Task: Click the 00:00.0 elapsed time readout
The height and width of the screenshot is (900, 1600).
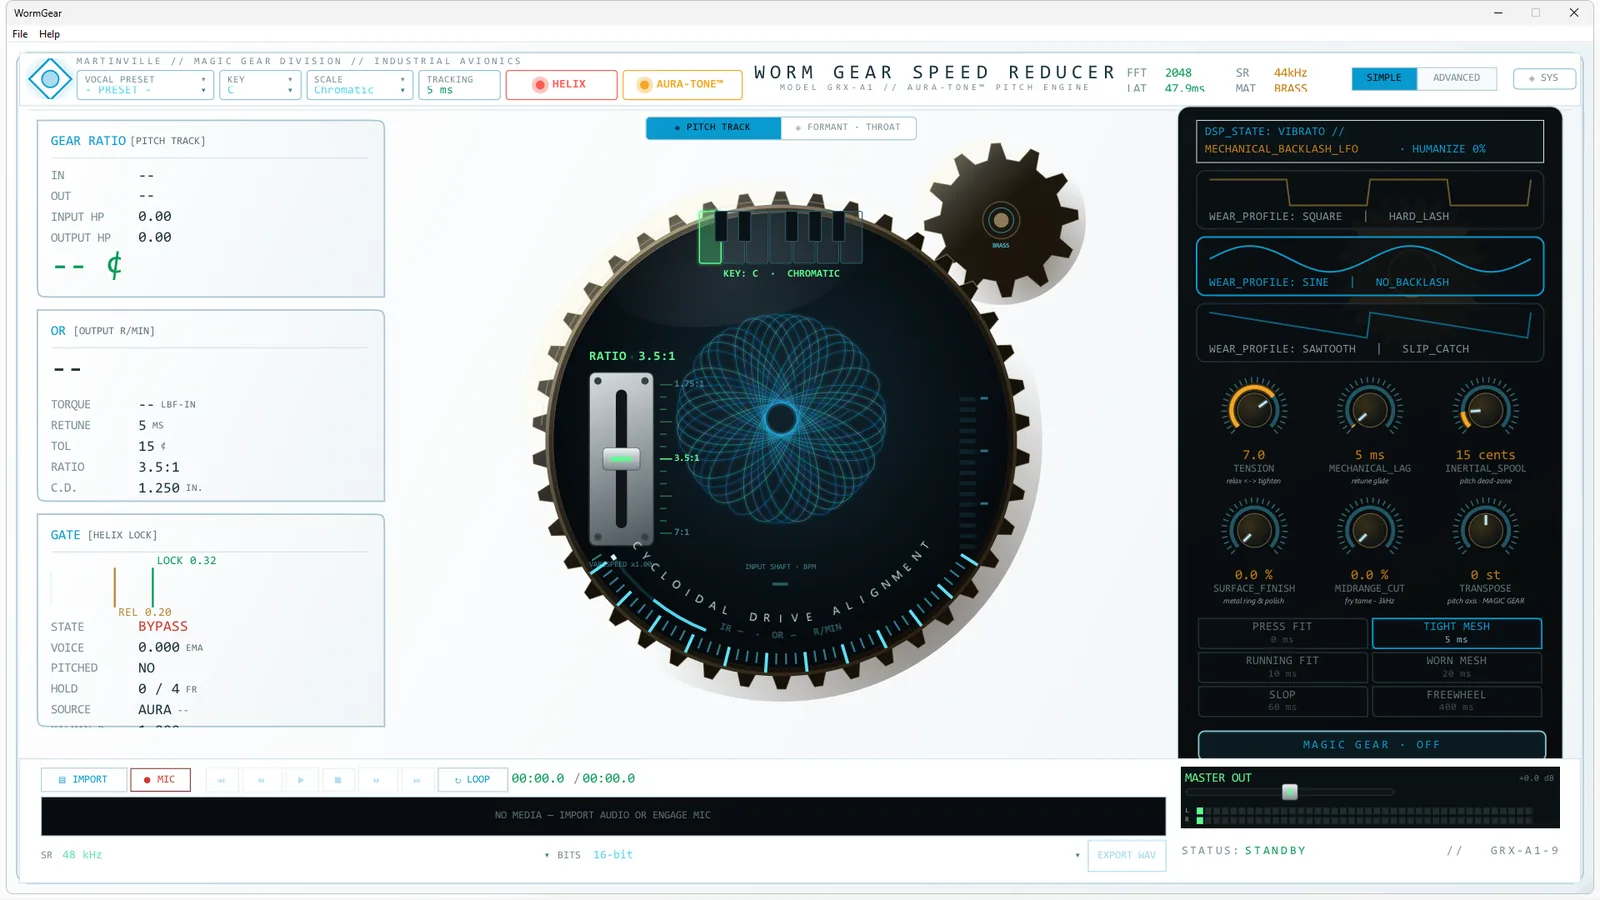Action: [x=538, y=779]
